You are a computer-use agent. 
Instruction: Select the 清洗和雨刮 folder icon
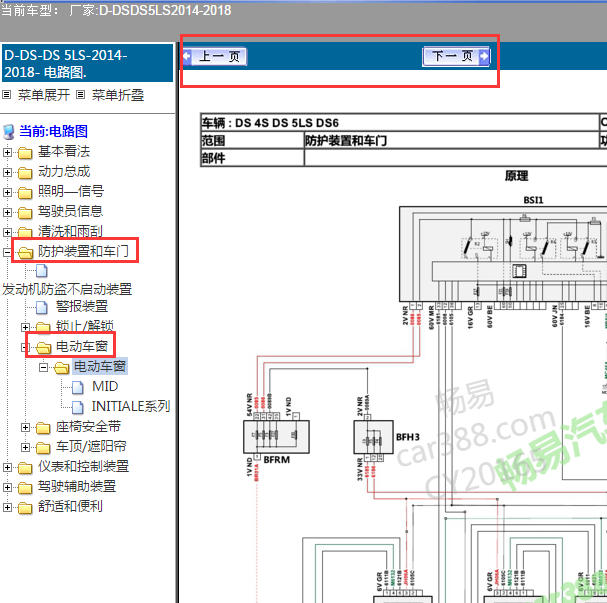[x=25, y=232]
